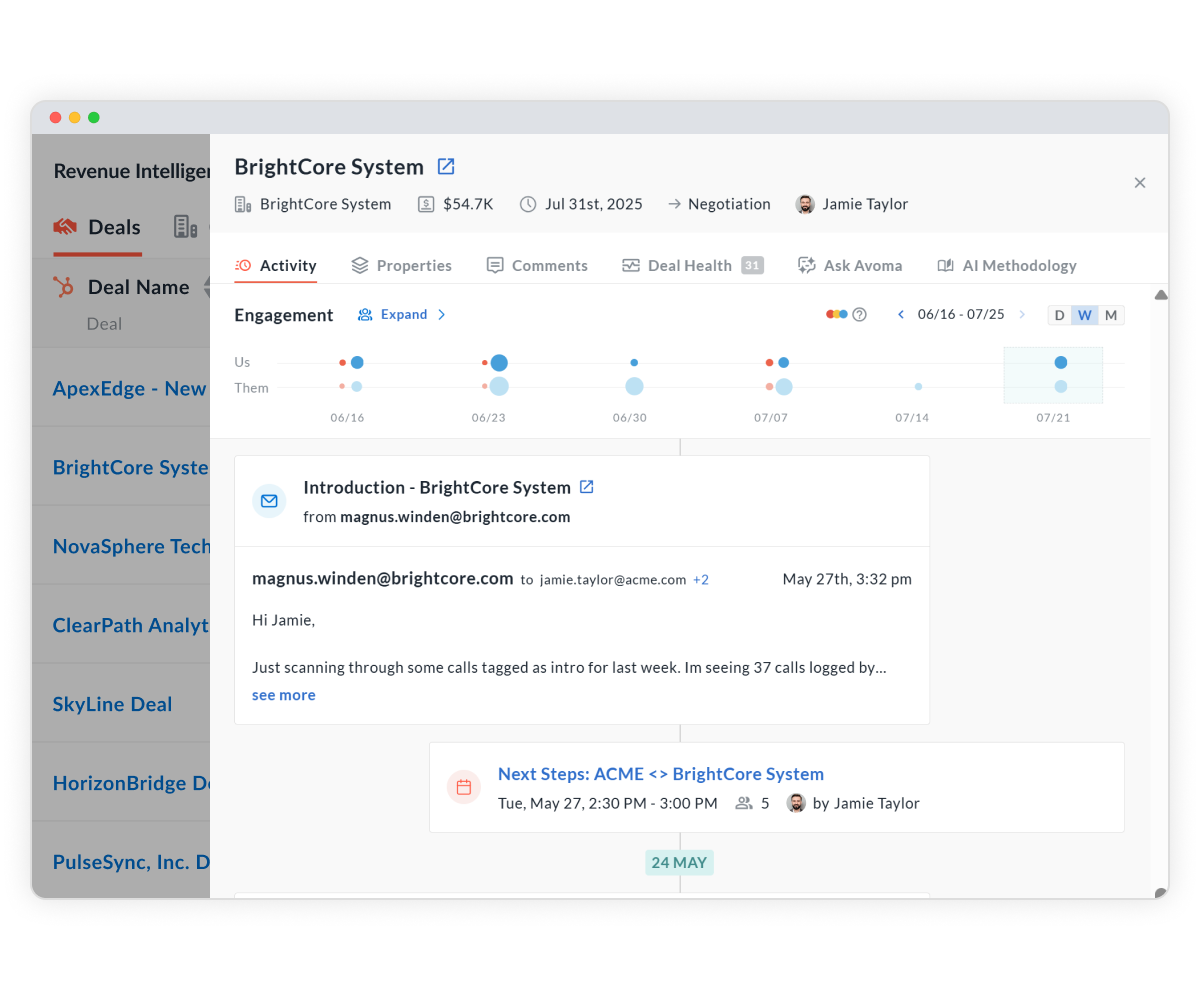Viewport: 1200px width, 1000px height.
Task: Click the dollar amount icon near $54.7K
Action: pos(426,204)
